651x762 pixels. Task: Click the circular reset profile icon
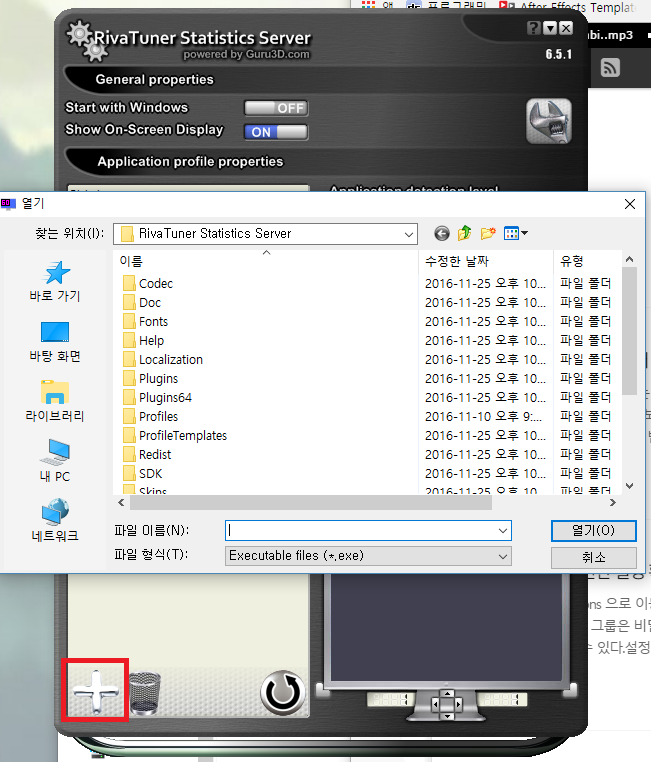tap(283, 693)
